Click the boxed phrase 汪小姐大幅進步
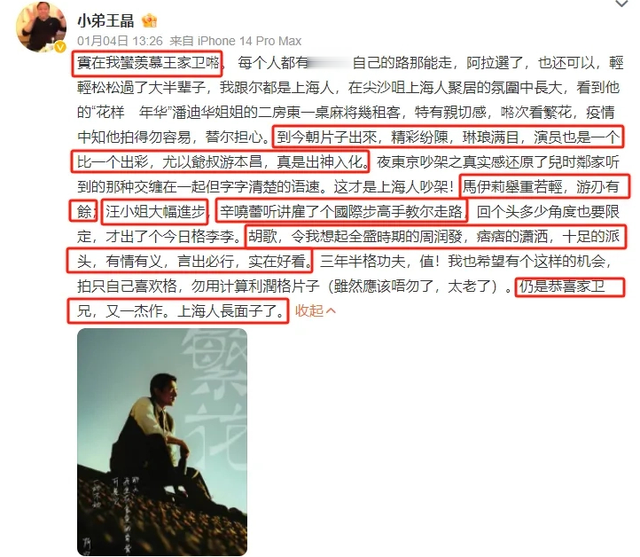This screenshot has height=557, width=640. pyautogui.click(x=155, y=212)
